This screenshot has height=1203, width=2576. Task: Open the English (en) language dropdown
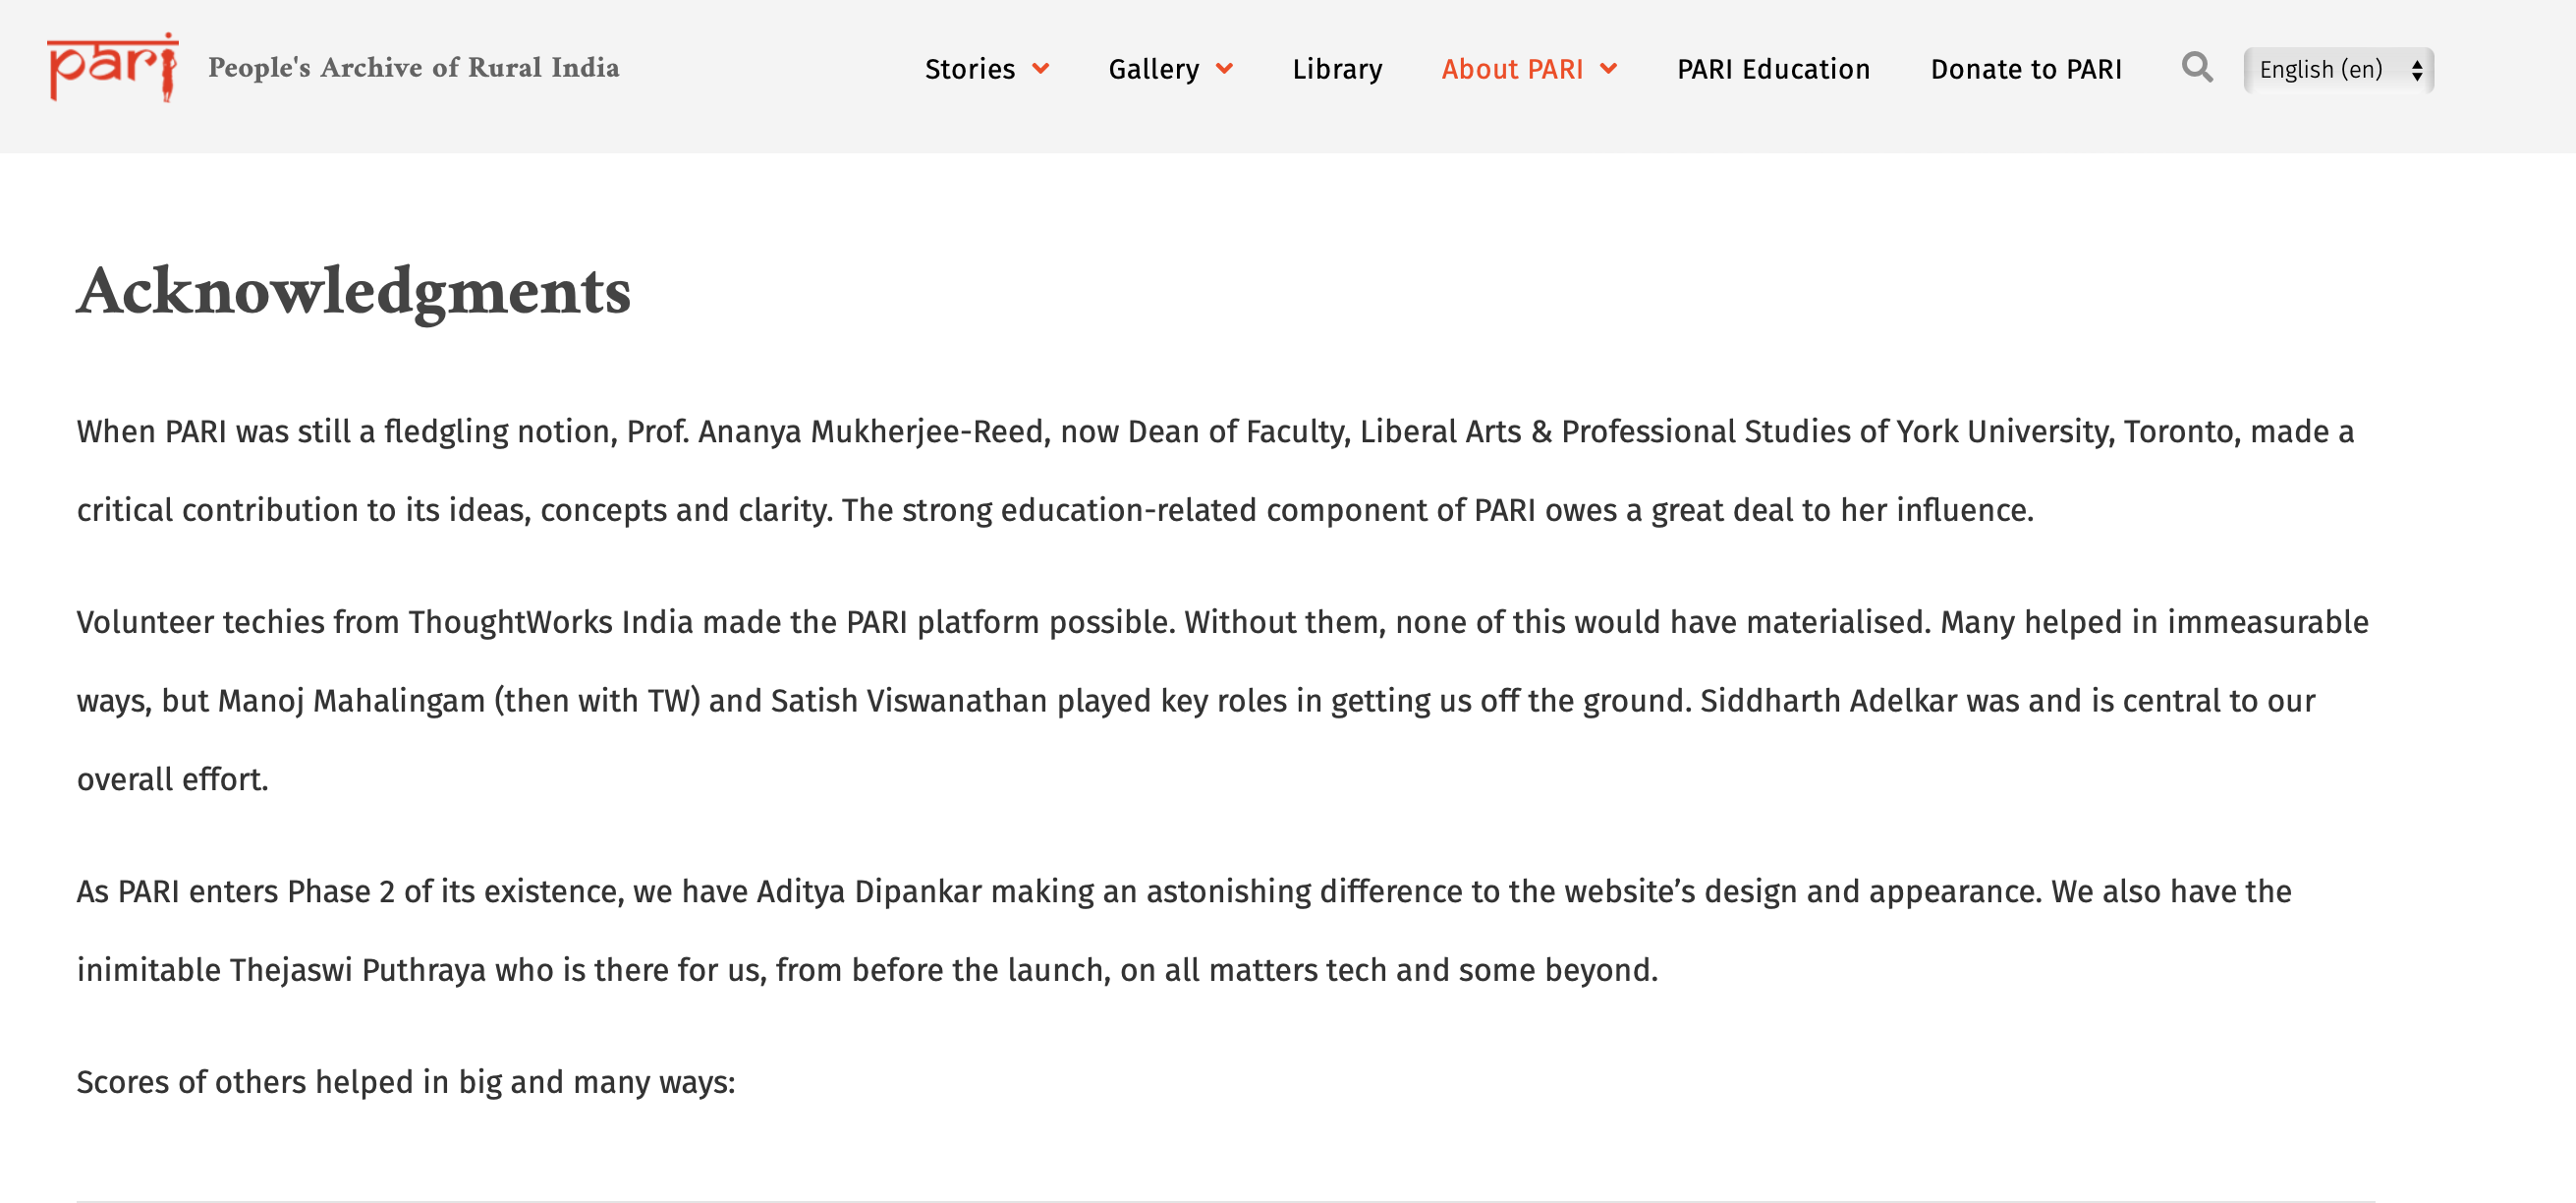tap(2322, 70)
